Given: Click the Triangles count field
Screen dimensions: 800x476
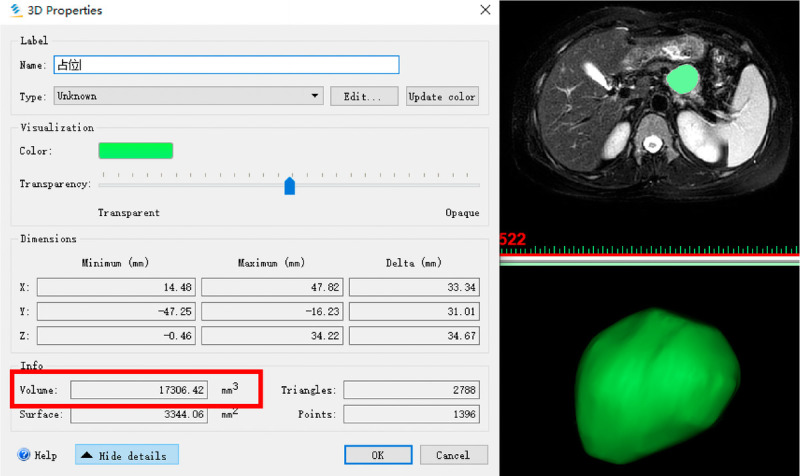Looking at the screenshot, I should point(411,389).
